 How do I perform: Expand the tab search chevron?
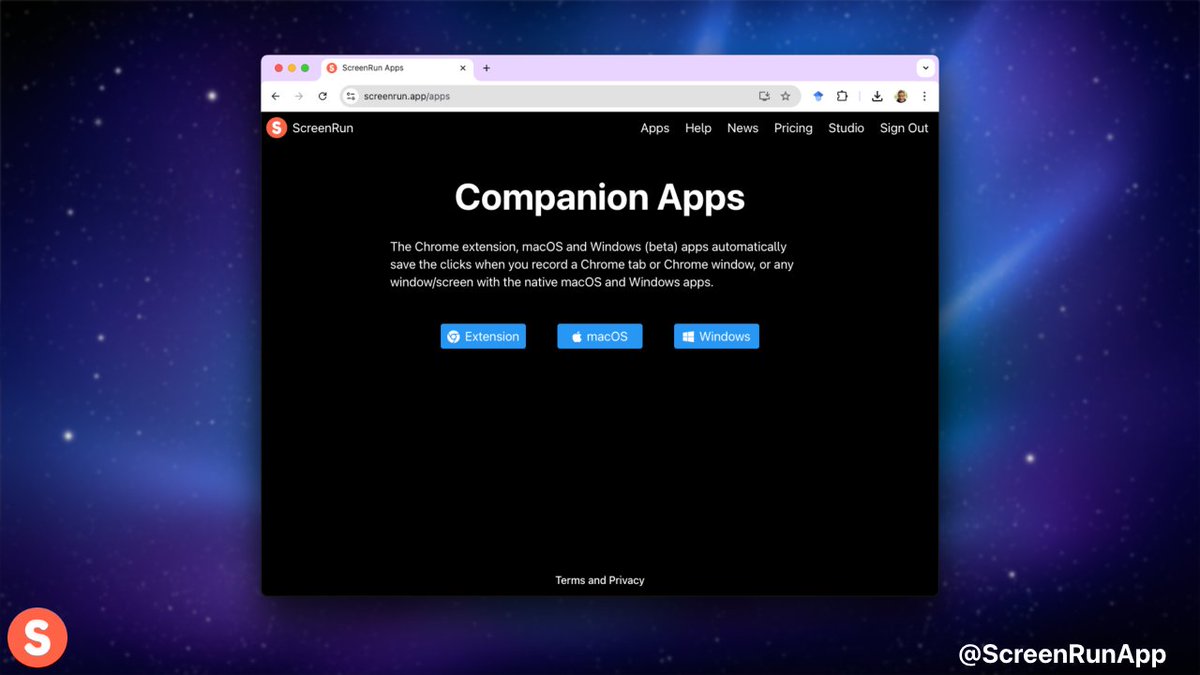[926, 68]
